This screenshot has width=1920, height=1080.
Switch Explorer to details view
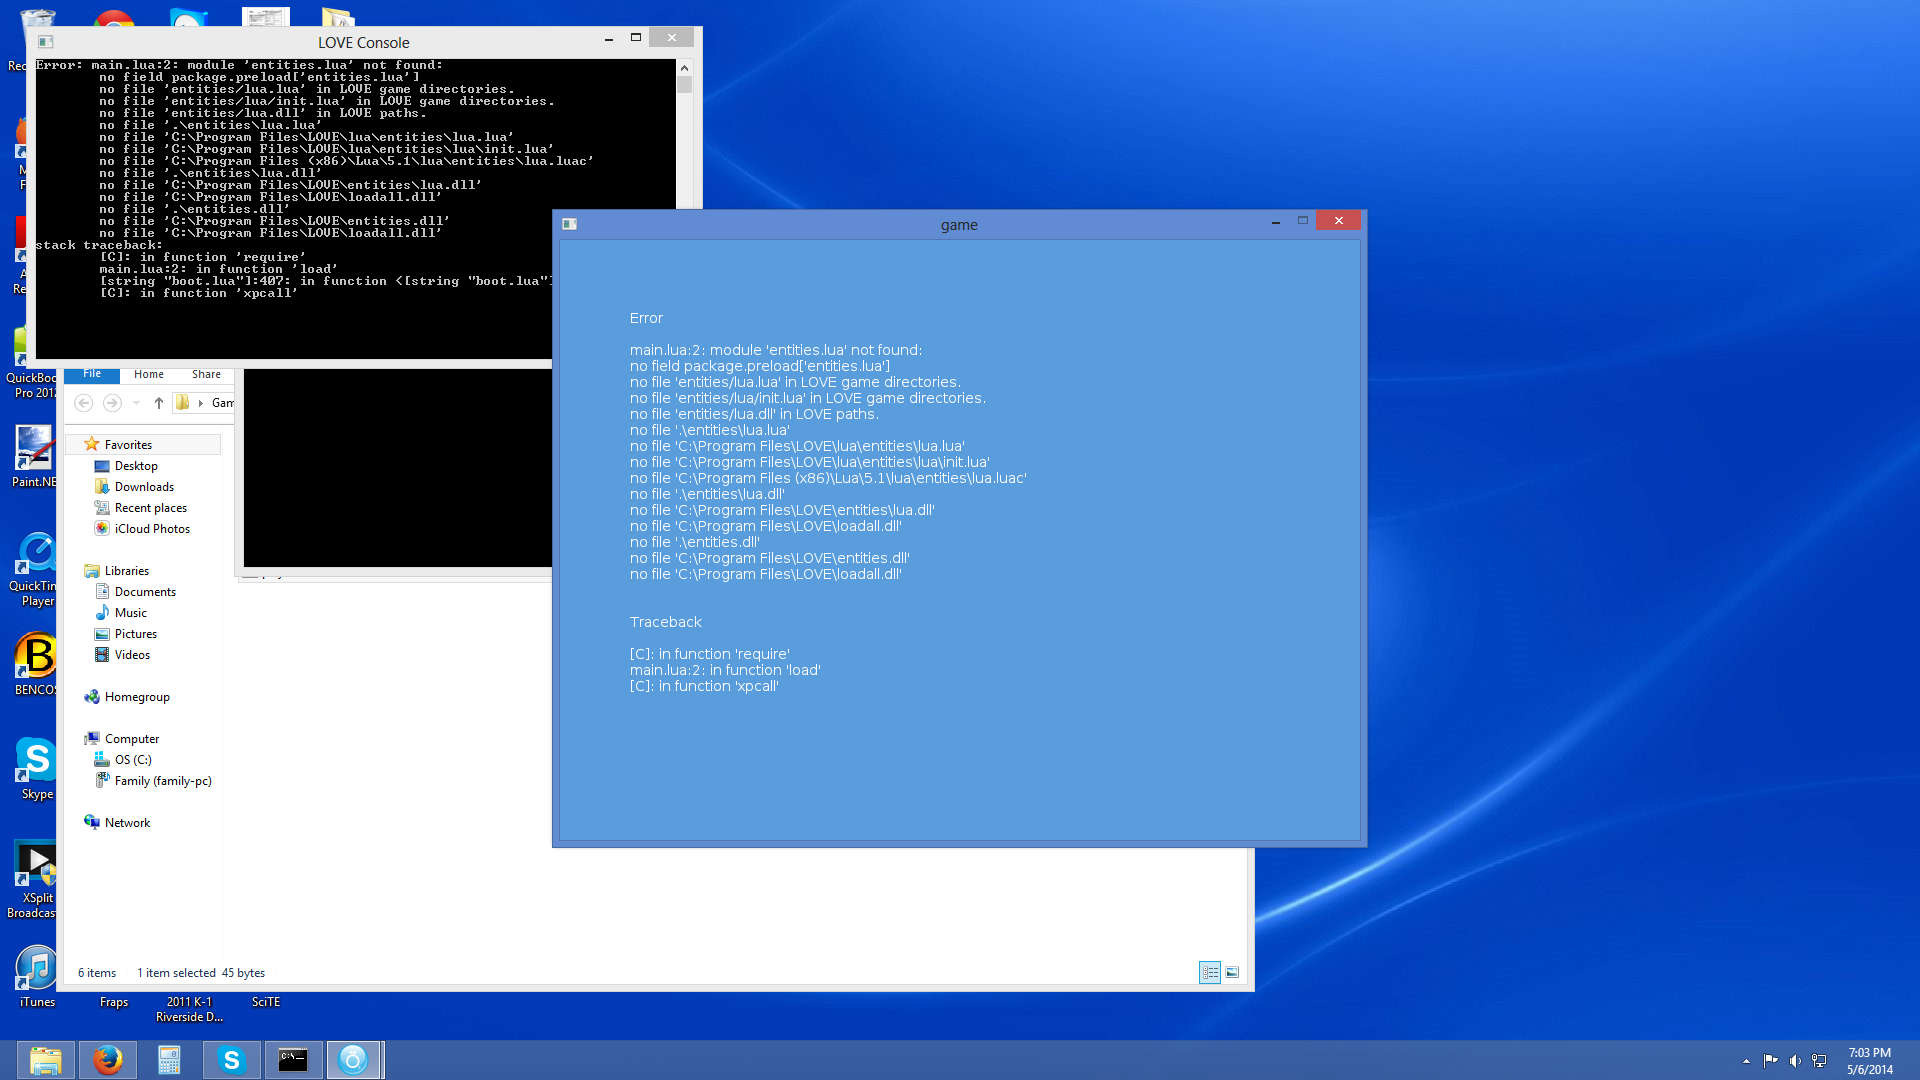point(1210,972)
